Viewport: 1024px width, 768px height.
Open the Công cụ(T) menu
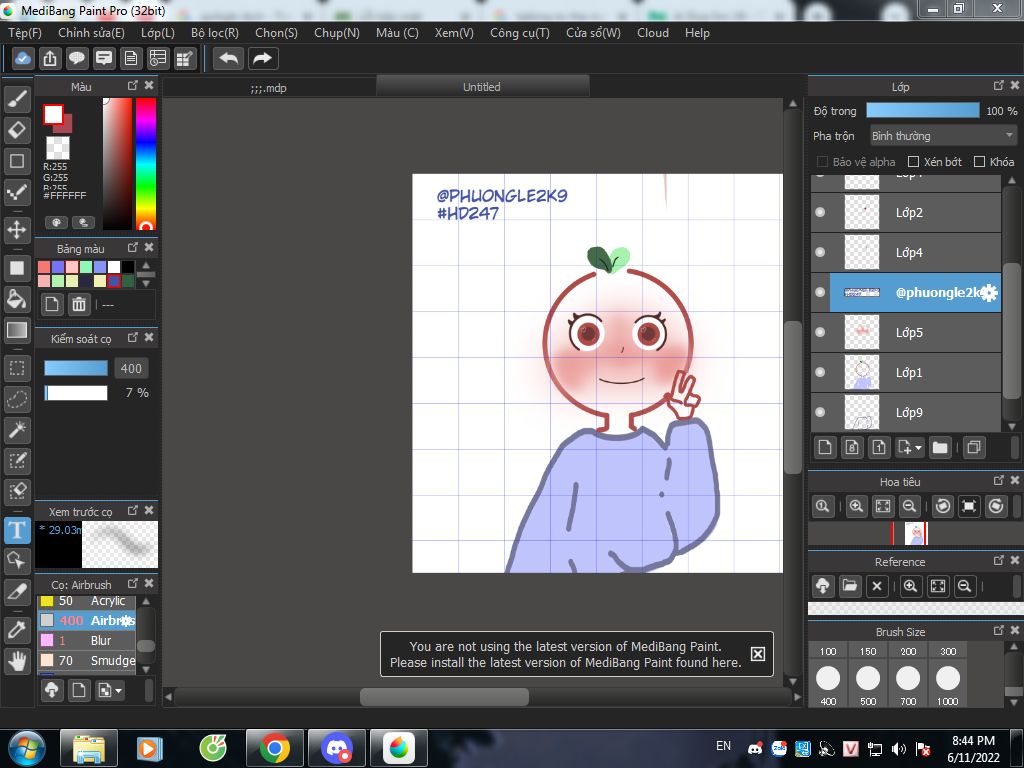[520, 33]
